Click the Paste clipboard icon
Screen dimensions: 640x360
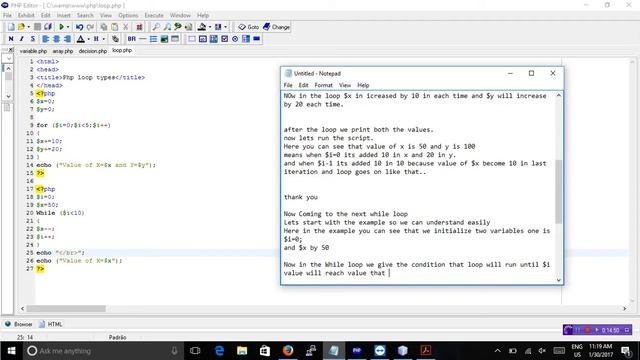click(x=115, y=27)
